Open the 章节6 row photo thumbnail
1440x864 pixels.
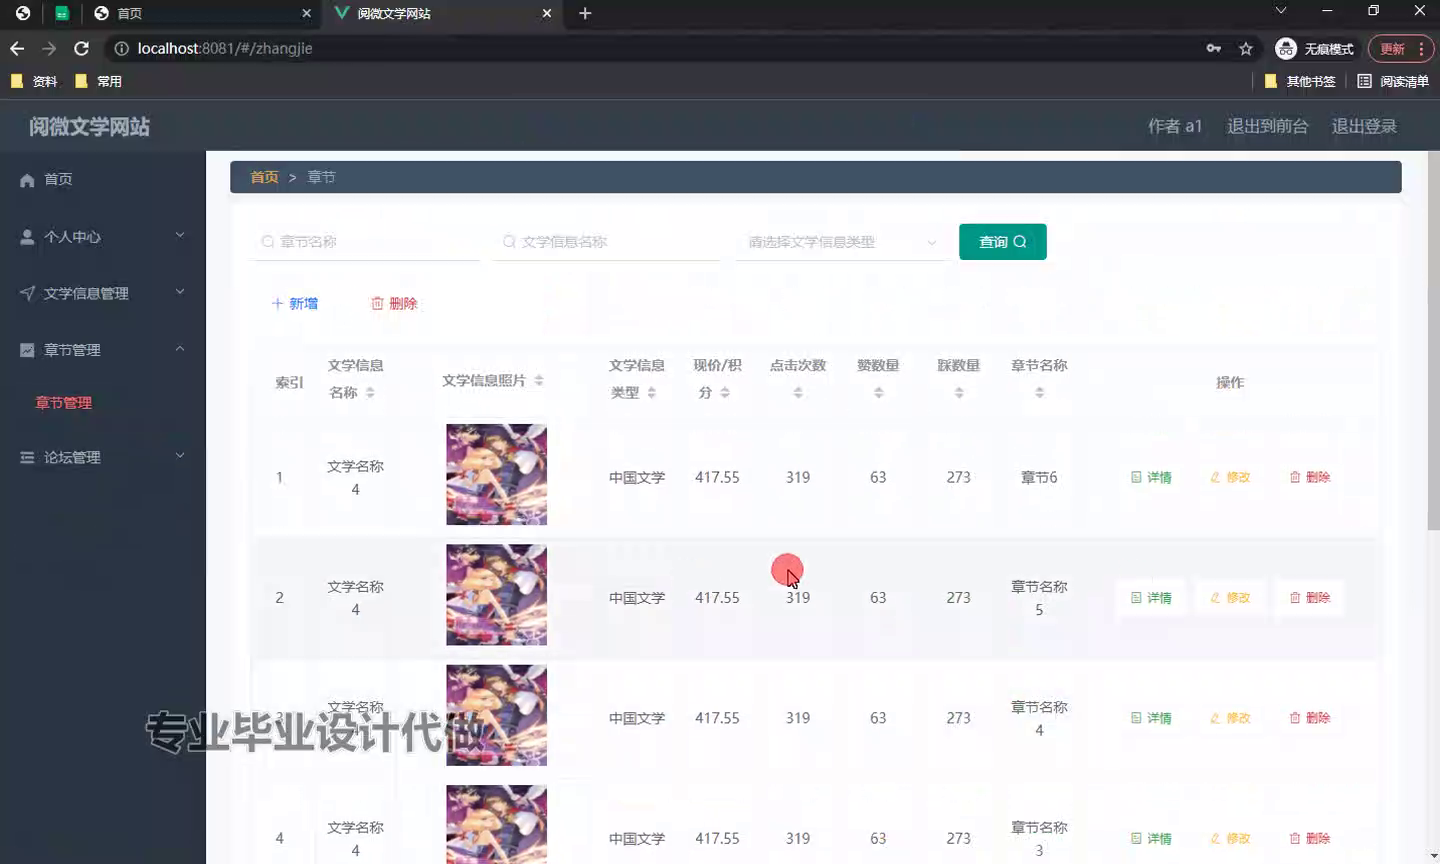[x=496, y=474]
